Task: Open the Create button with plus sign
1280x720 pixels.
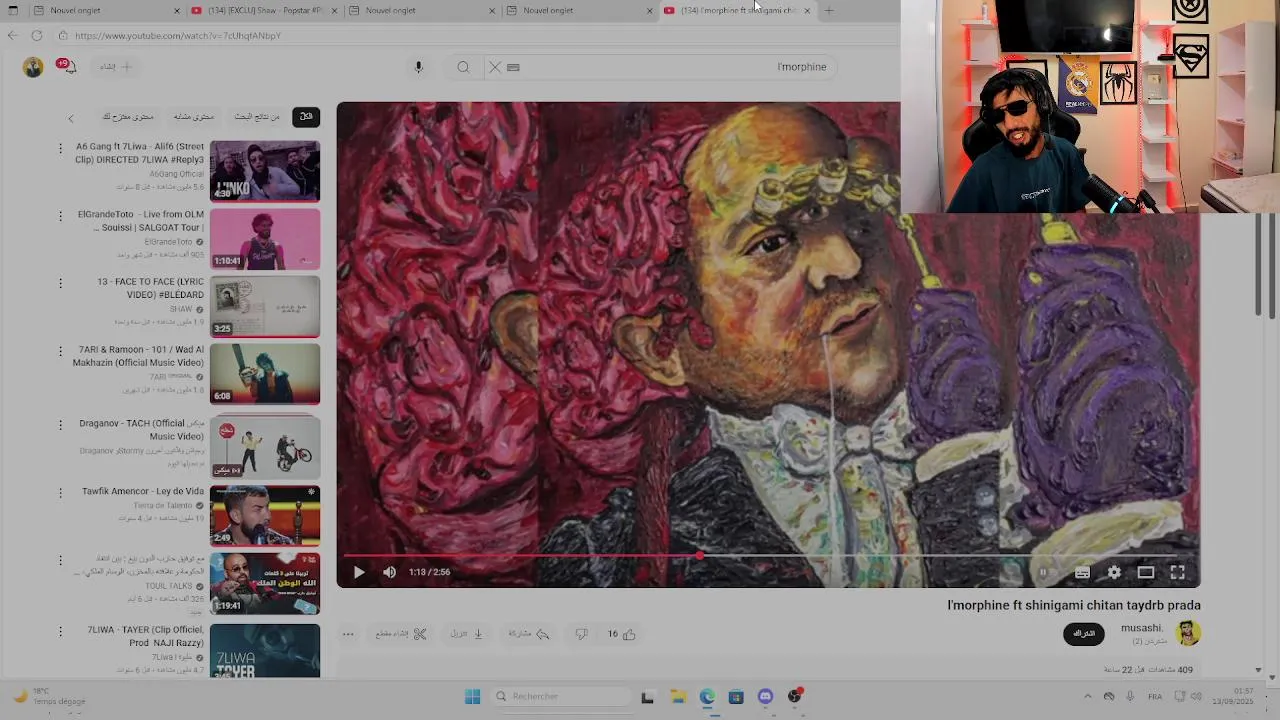Action: pos(116,67)
